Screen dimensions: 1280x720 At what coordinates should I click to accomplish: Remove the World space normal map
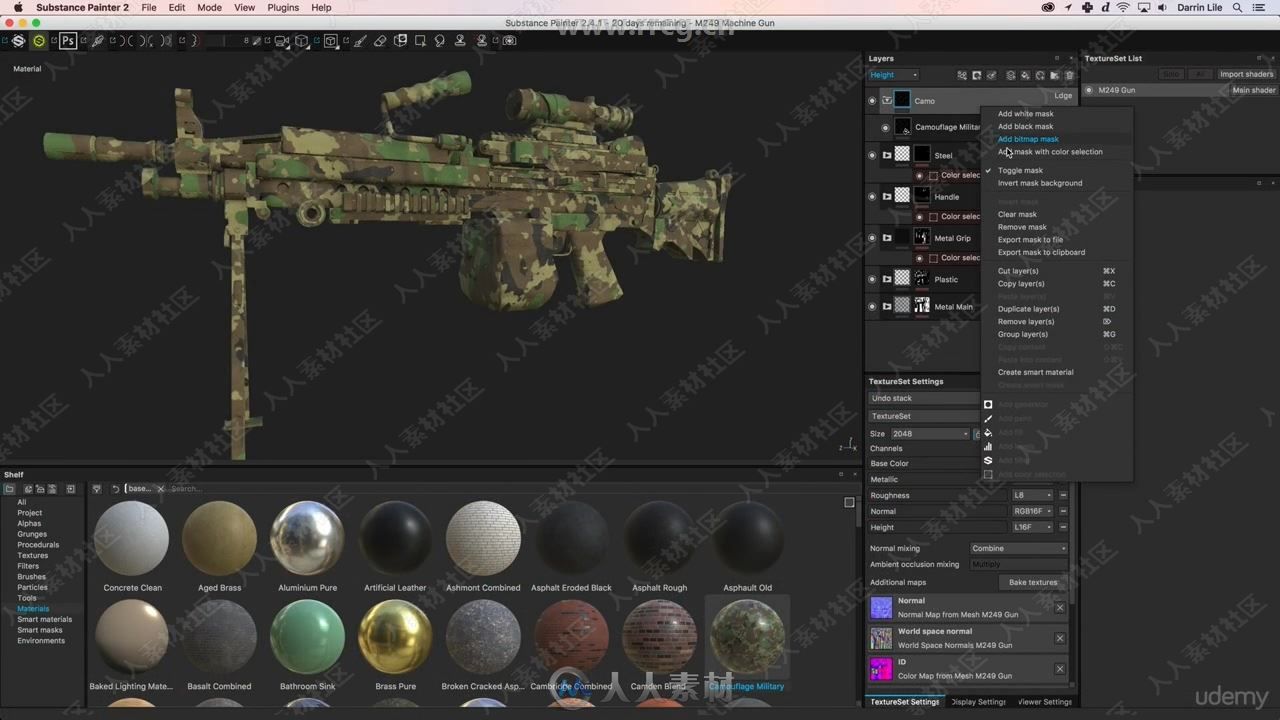tap(1060, 638)
